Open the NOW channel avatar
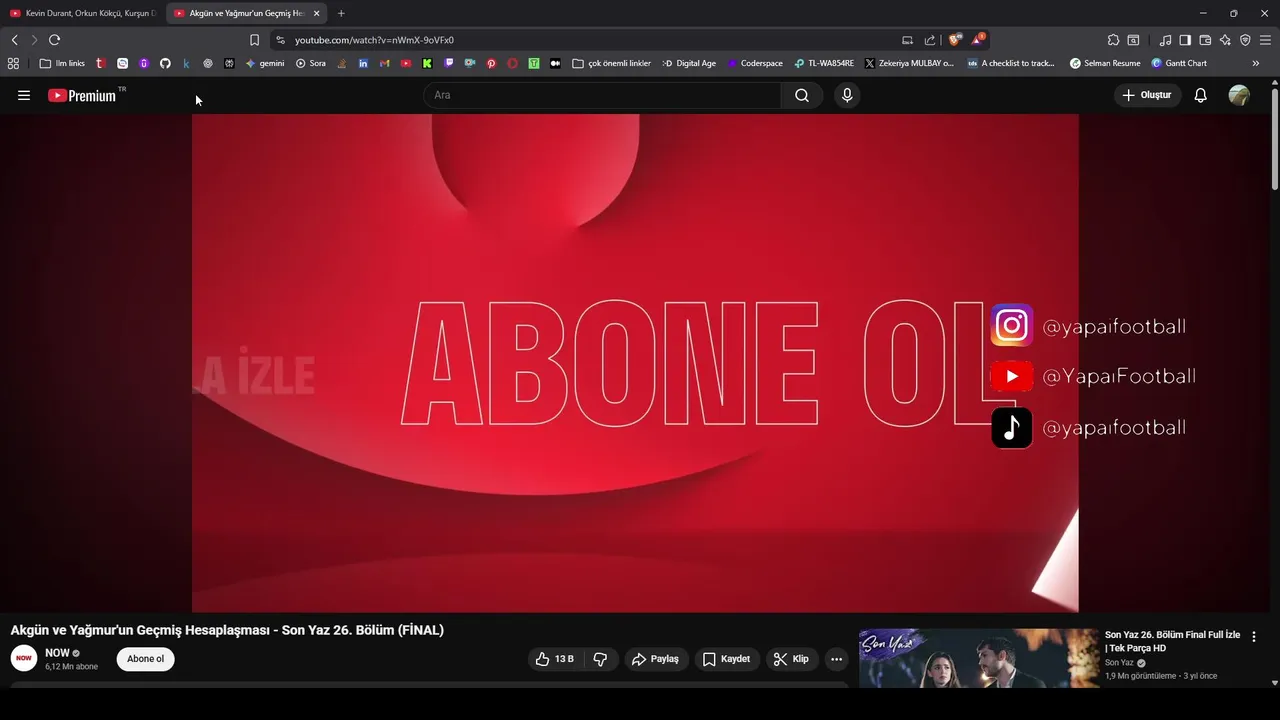Screen dimensions: 1280x720 [x=24, y=658]
